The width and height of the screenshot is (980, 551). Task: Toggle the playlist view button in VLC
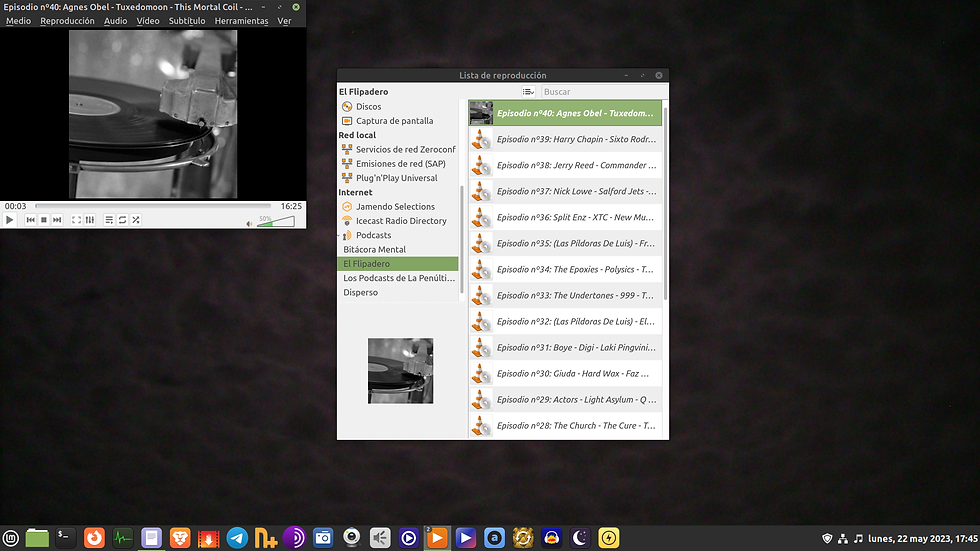tap(109, 220)
